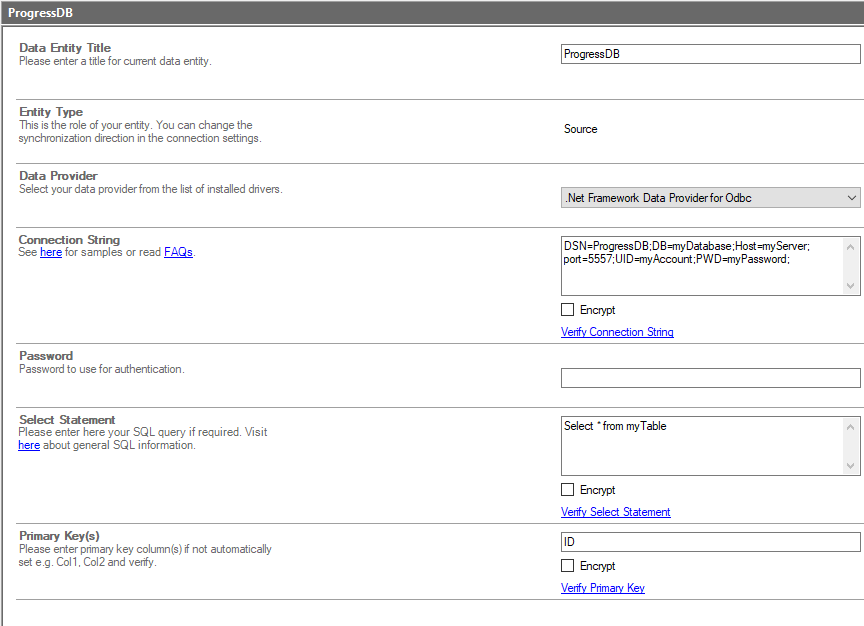Focus the Data Entity Title field
The width and height of the screenshot is (864, 626).
coord(710,54)
